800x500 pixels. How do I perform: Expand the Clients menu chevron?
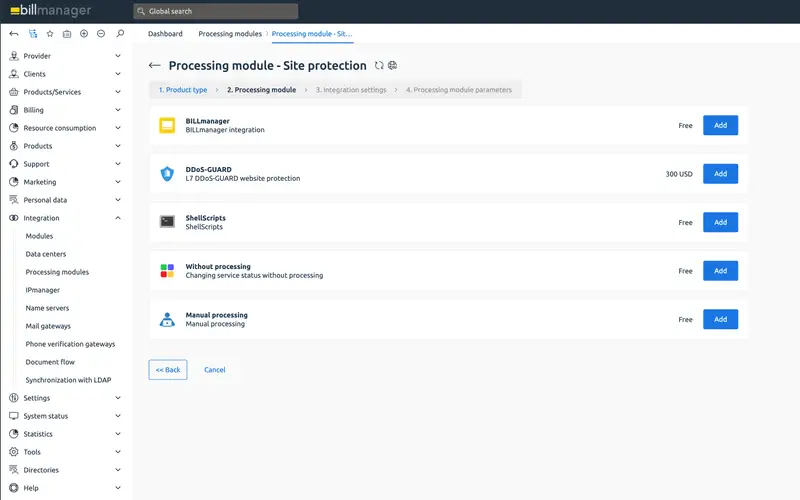[x=118, y=74]
